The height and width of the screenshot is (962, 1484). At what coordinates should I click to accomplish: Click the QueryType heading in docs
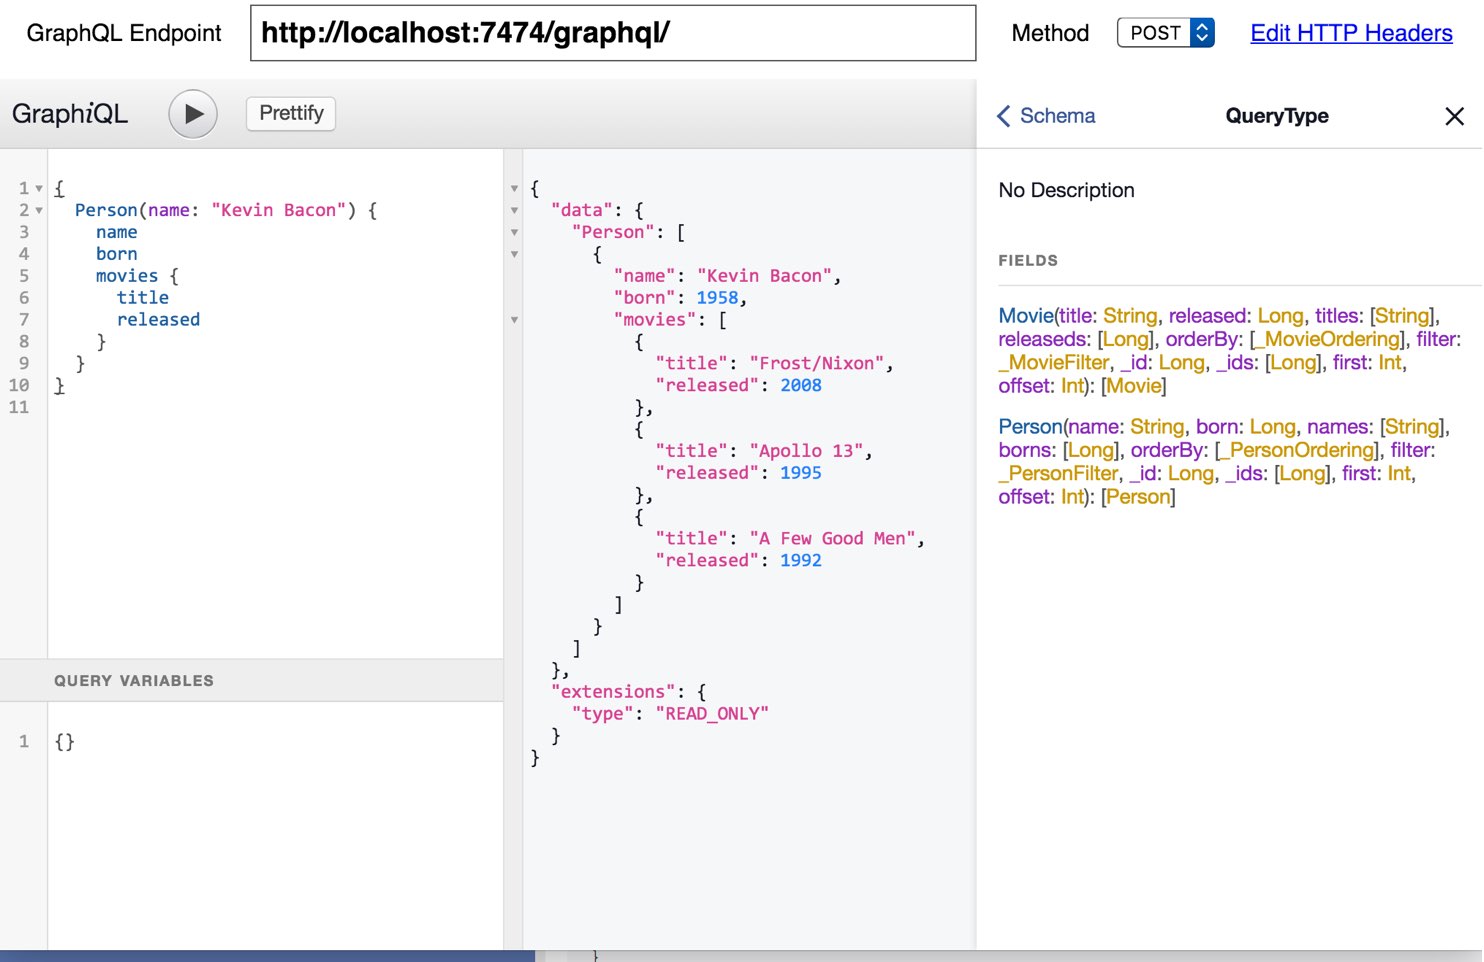pos(1277,116)
